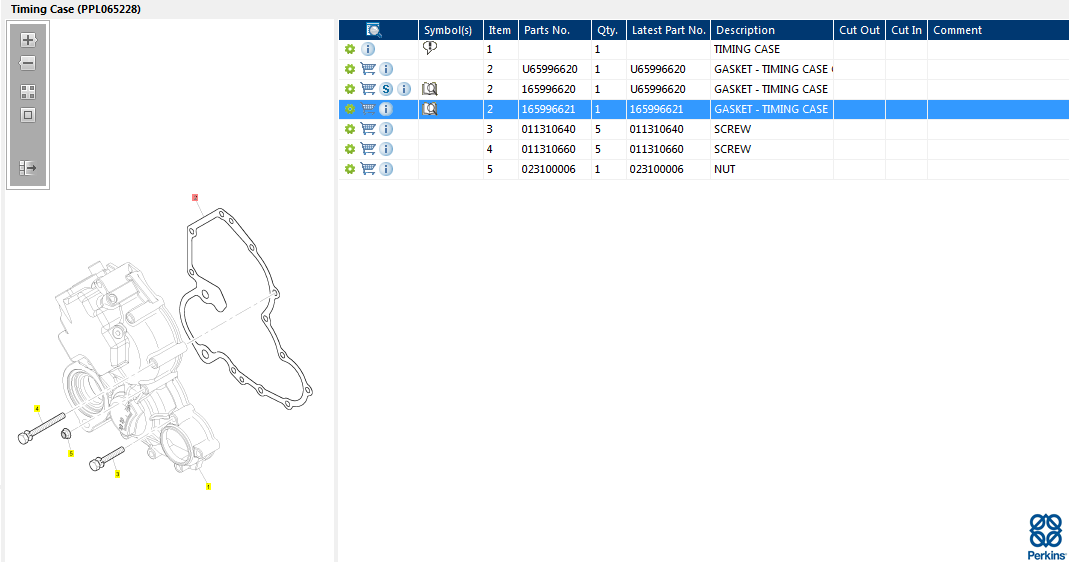
Task: Click book magnifier symbol for part 165996620
Action: pos(430,89)
